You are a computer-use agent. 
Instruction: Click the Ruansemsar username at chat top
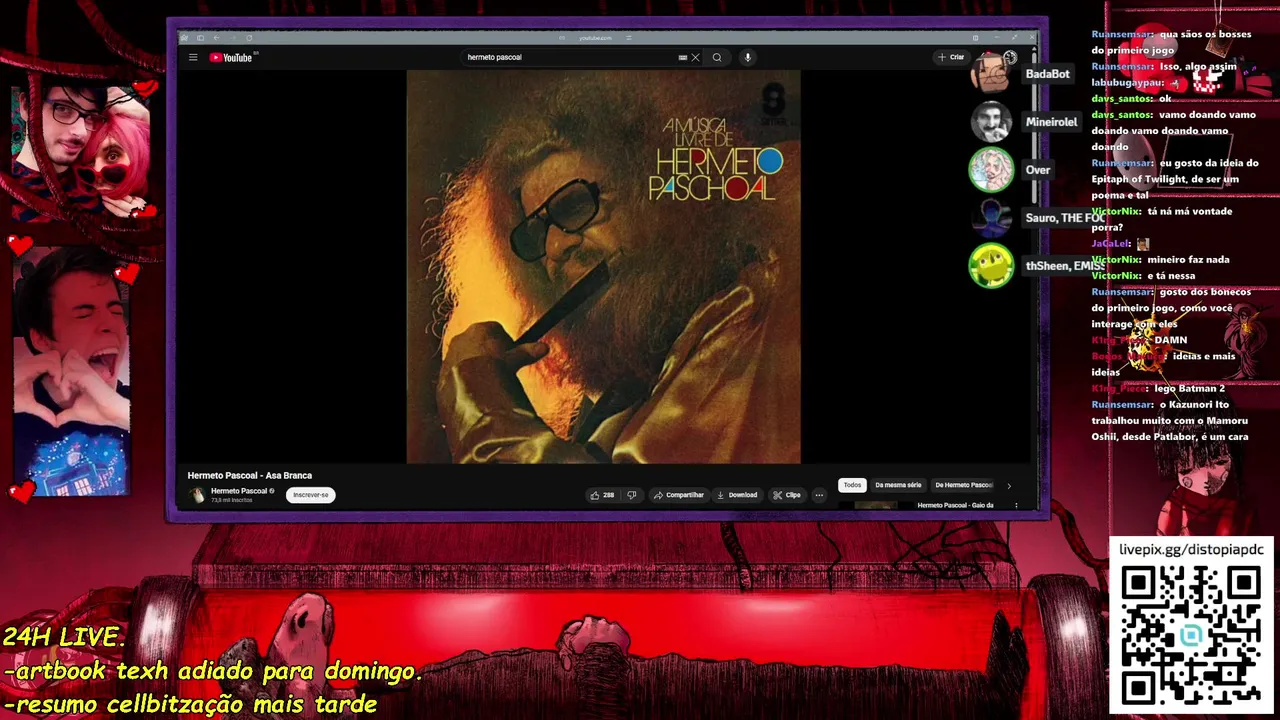coord(1122,34)
